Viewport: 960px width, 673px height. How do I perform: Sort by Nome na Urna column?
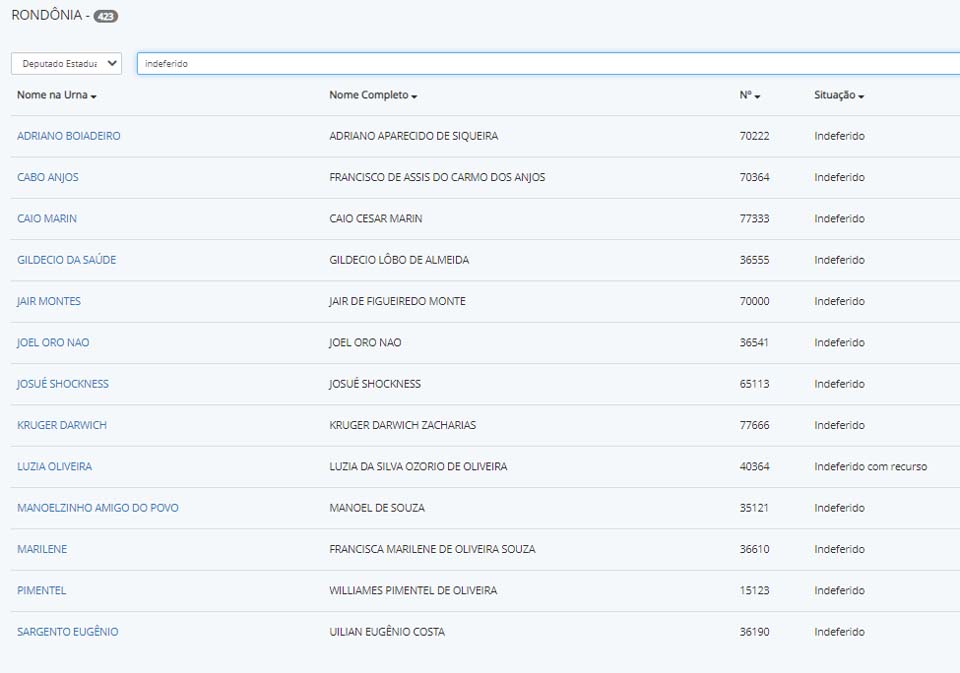tap(56, 95)
